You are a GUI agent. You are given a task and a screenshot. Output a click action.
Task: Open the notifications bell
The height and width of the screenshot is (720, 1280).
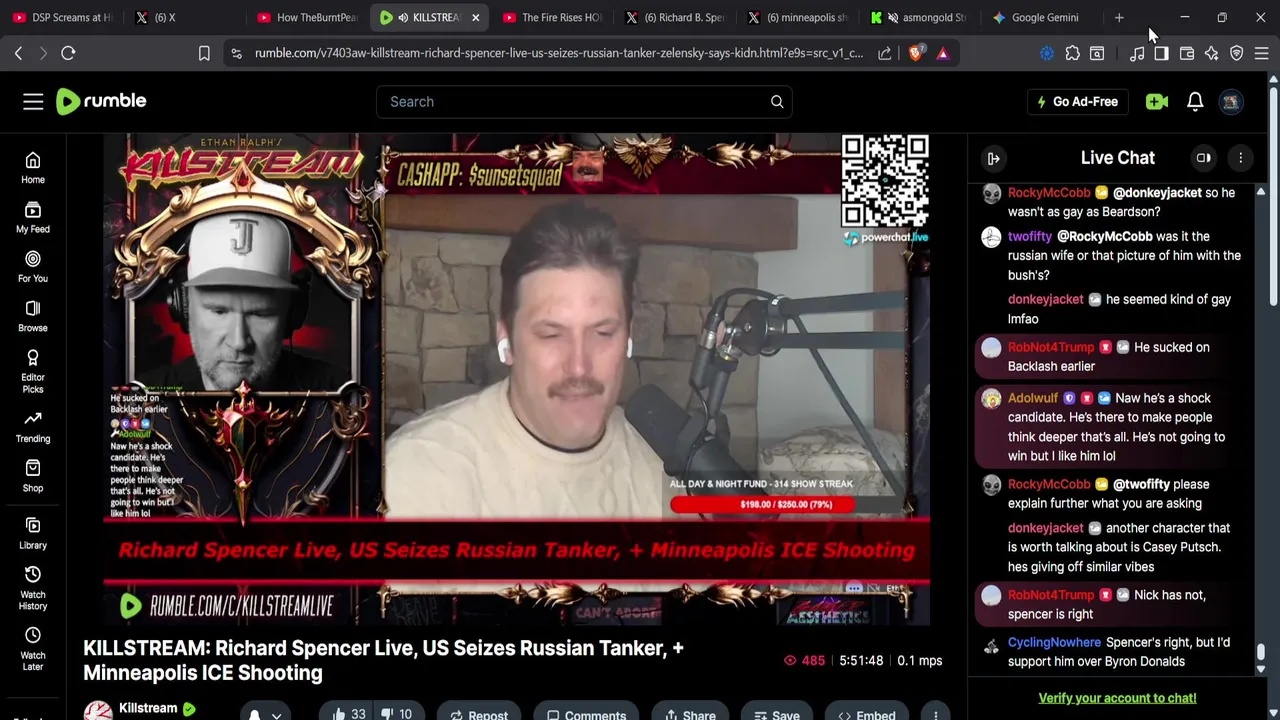1195,101
